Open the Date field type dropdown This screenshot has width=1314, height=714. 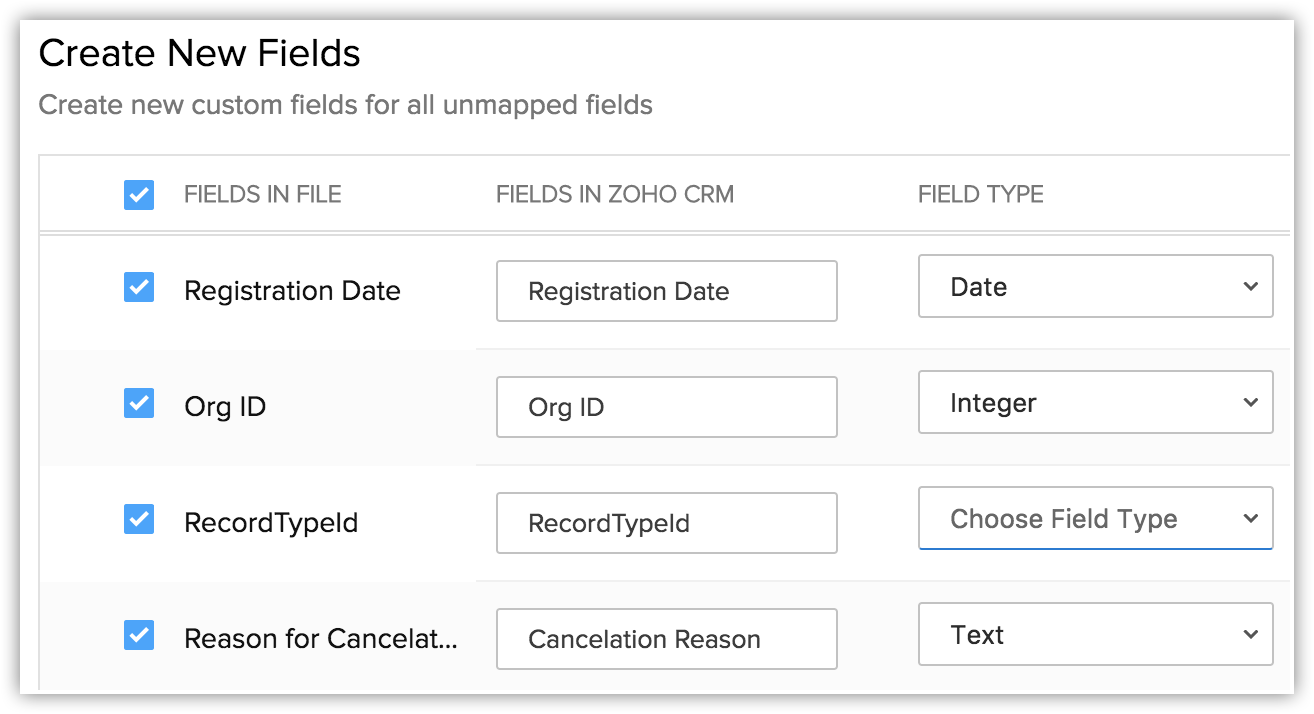[1094, 287]
